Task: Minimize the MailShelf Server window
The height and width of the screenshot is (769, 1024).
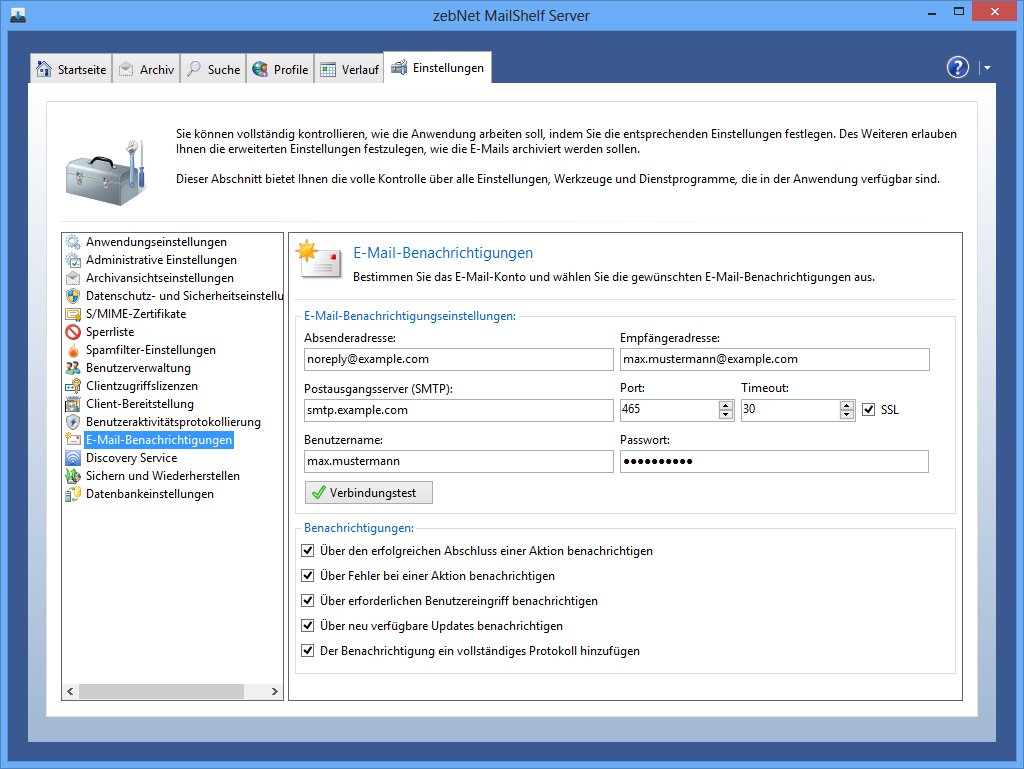Action: coord(932,12)
